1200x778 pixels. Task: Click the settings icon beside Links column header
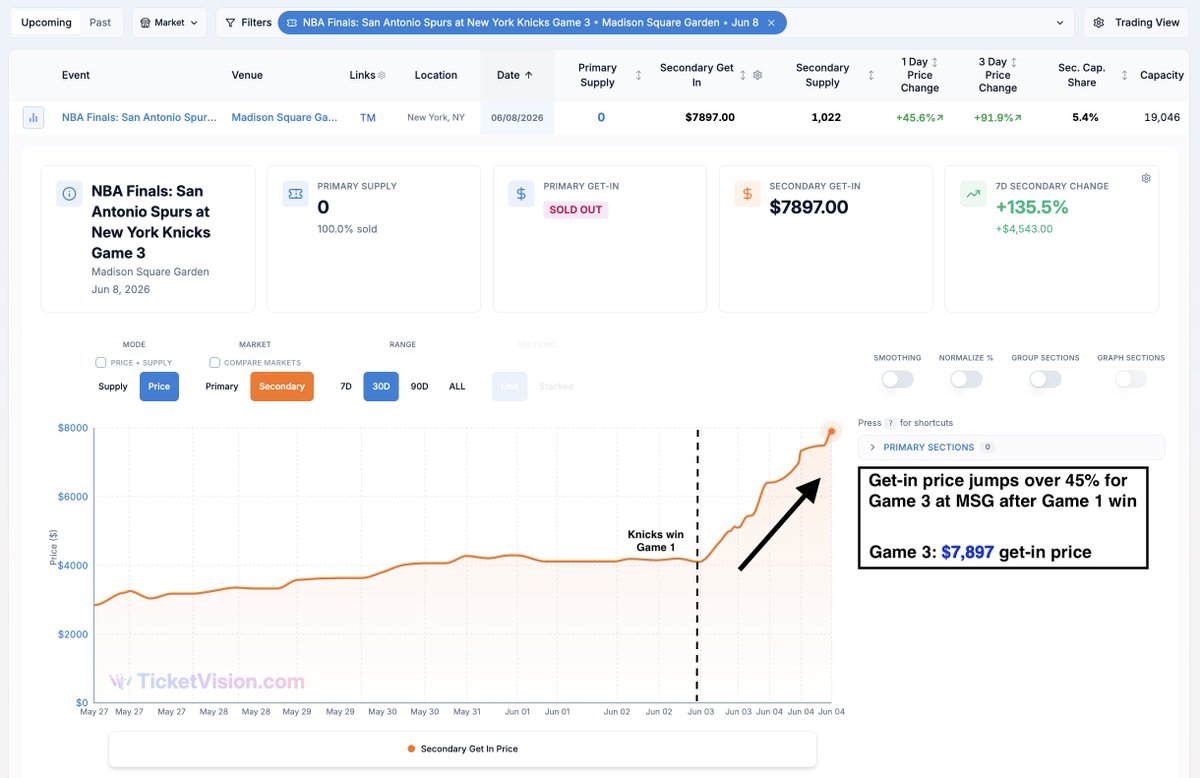point(382,75)
